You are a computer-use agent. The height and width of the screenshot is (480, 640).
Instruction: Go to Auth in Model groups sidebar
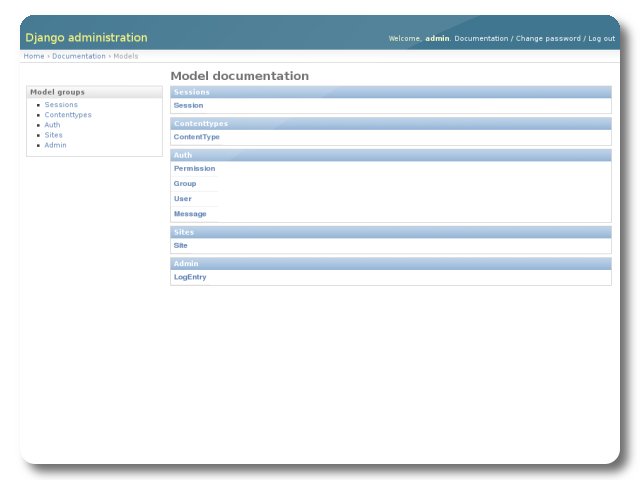52,125
